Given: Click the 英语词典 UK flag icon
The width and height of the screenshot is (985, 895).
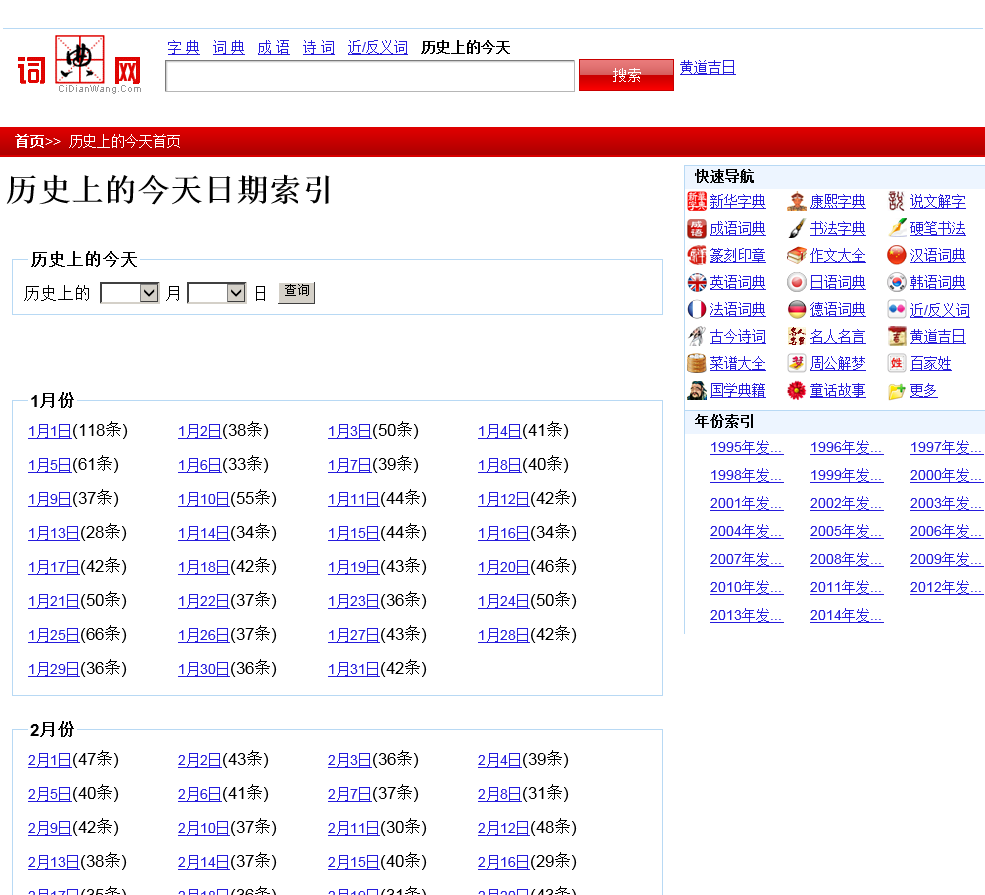Looking at the screenshot, I should point(697,283).
